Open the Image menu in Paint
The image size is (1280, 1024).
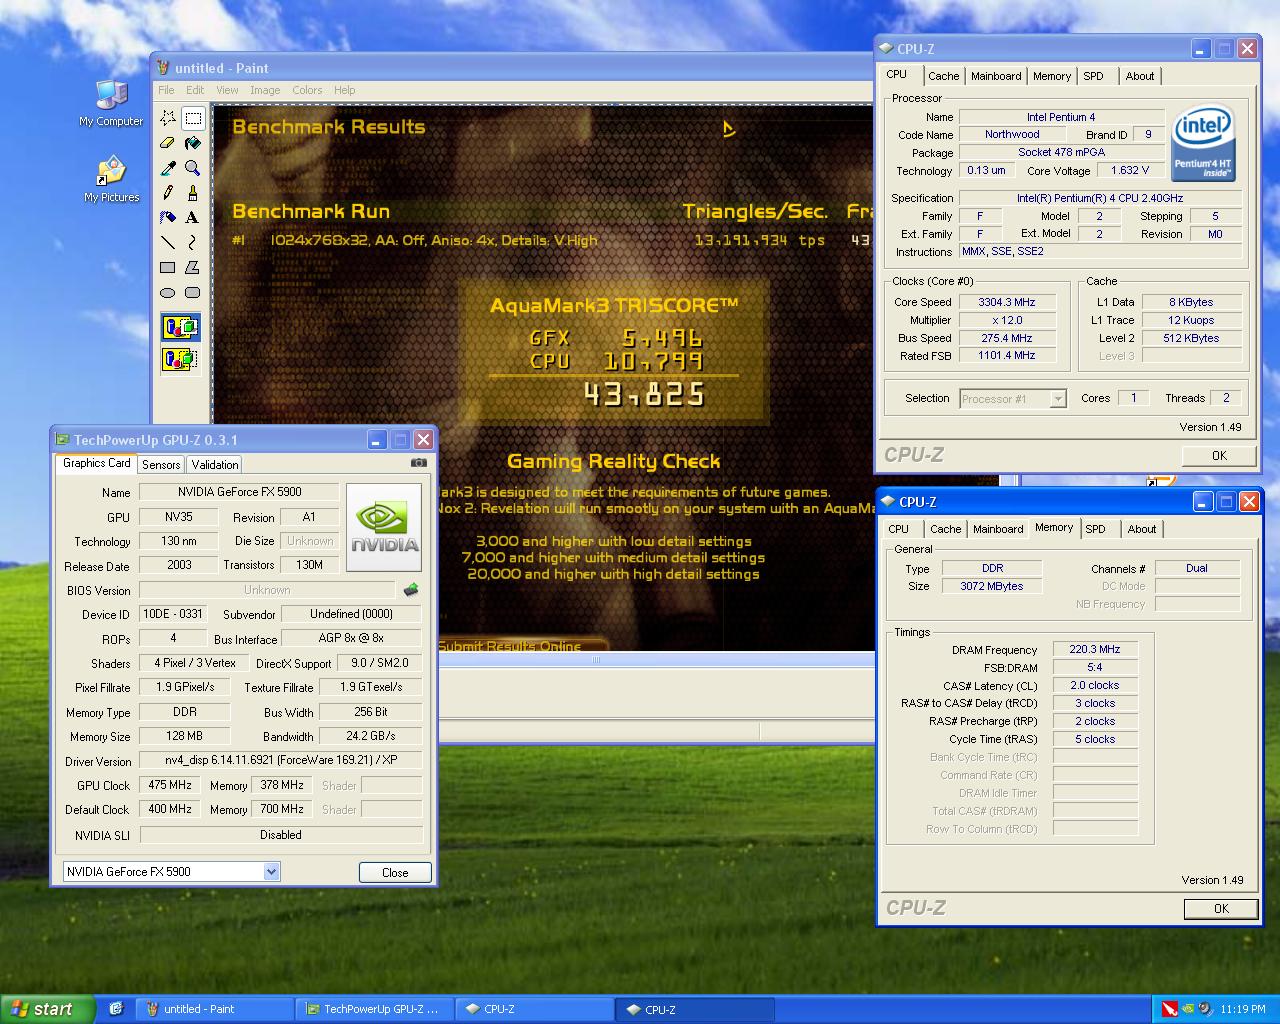(x=265, y=90)
